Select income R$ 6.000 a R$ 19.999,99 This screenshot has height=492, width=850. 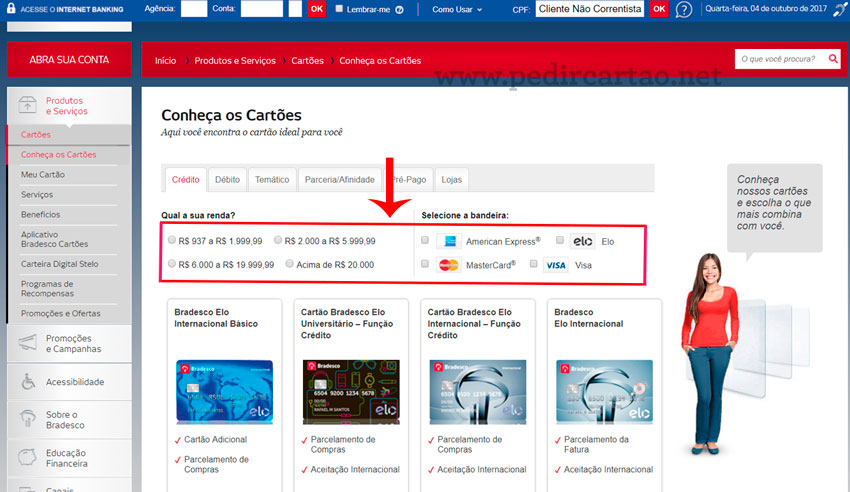[172, 264]
